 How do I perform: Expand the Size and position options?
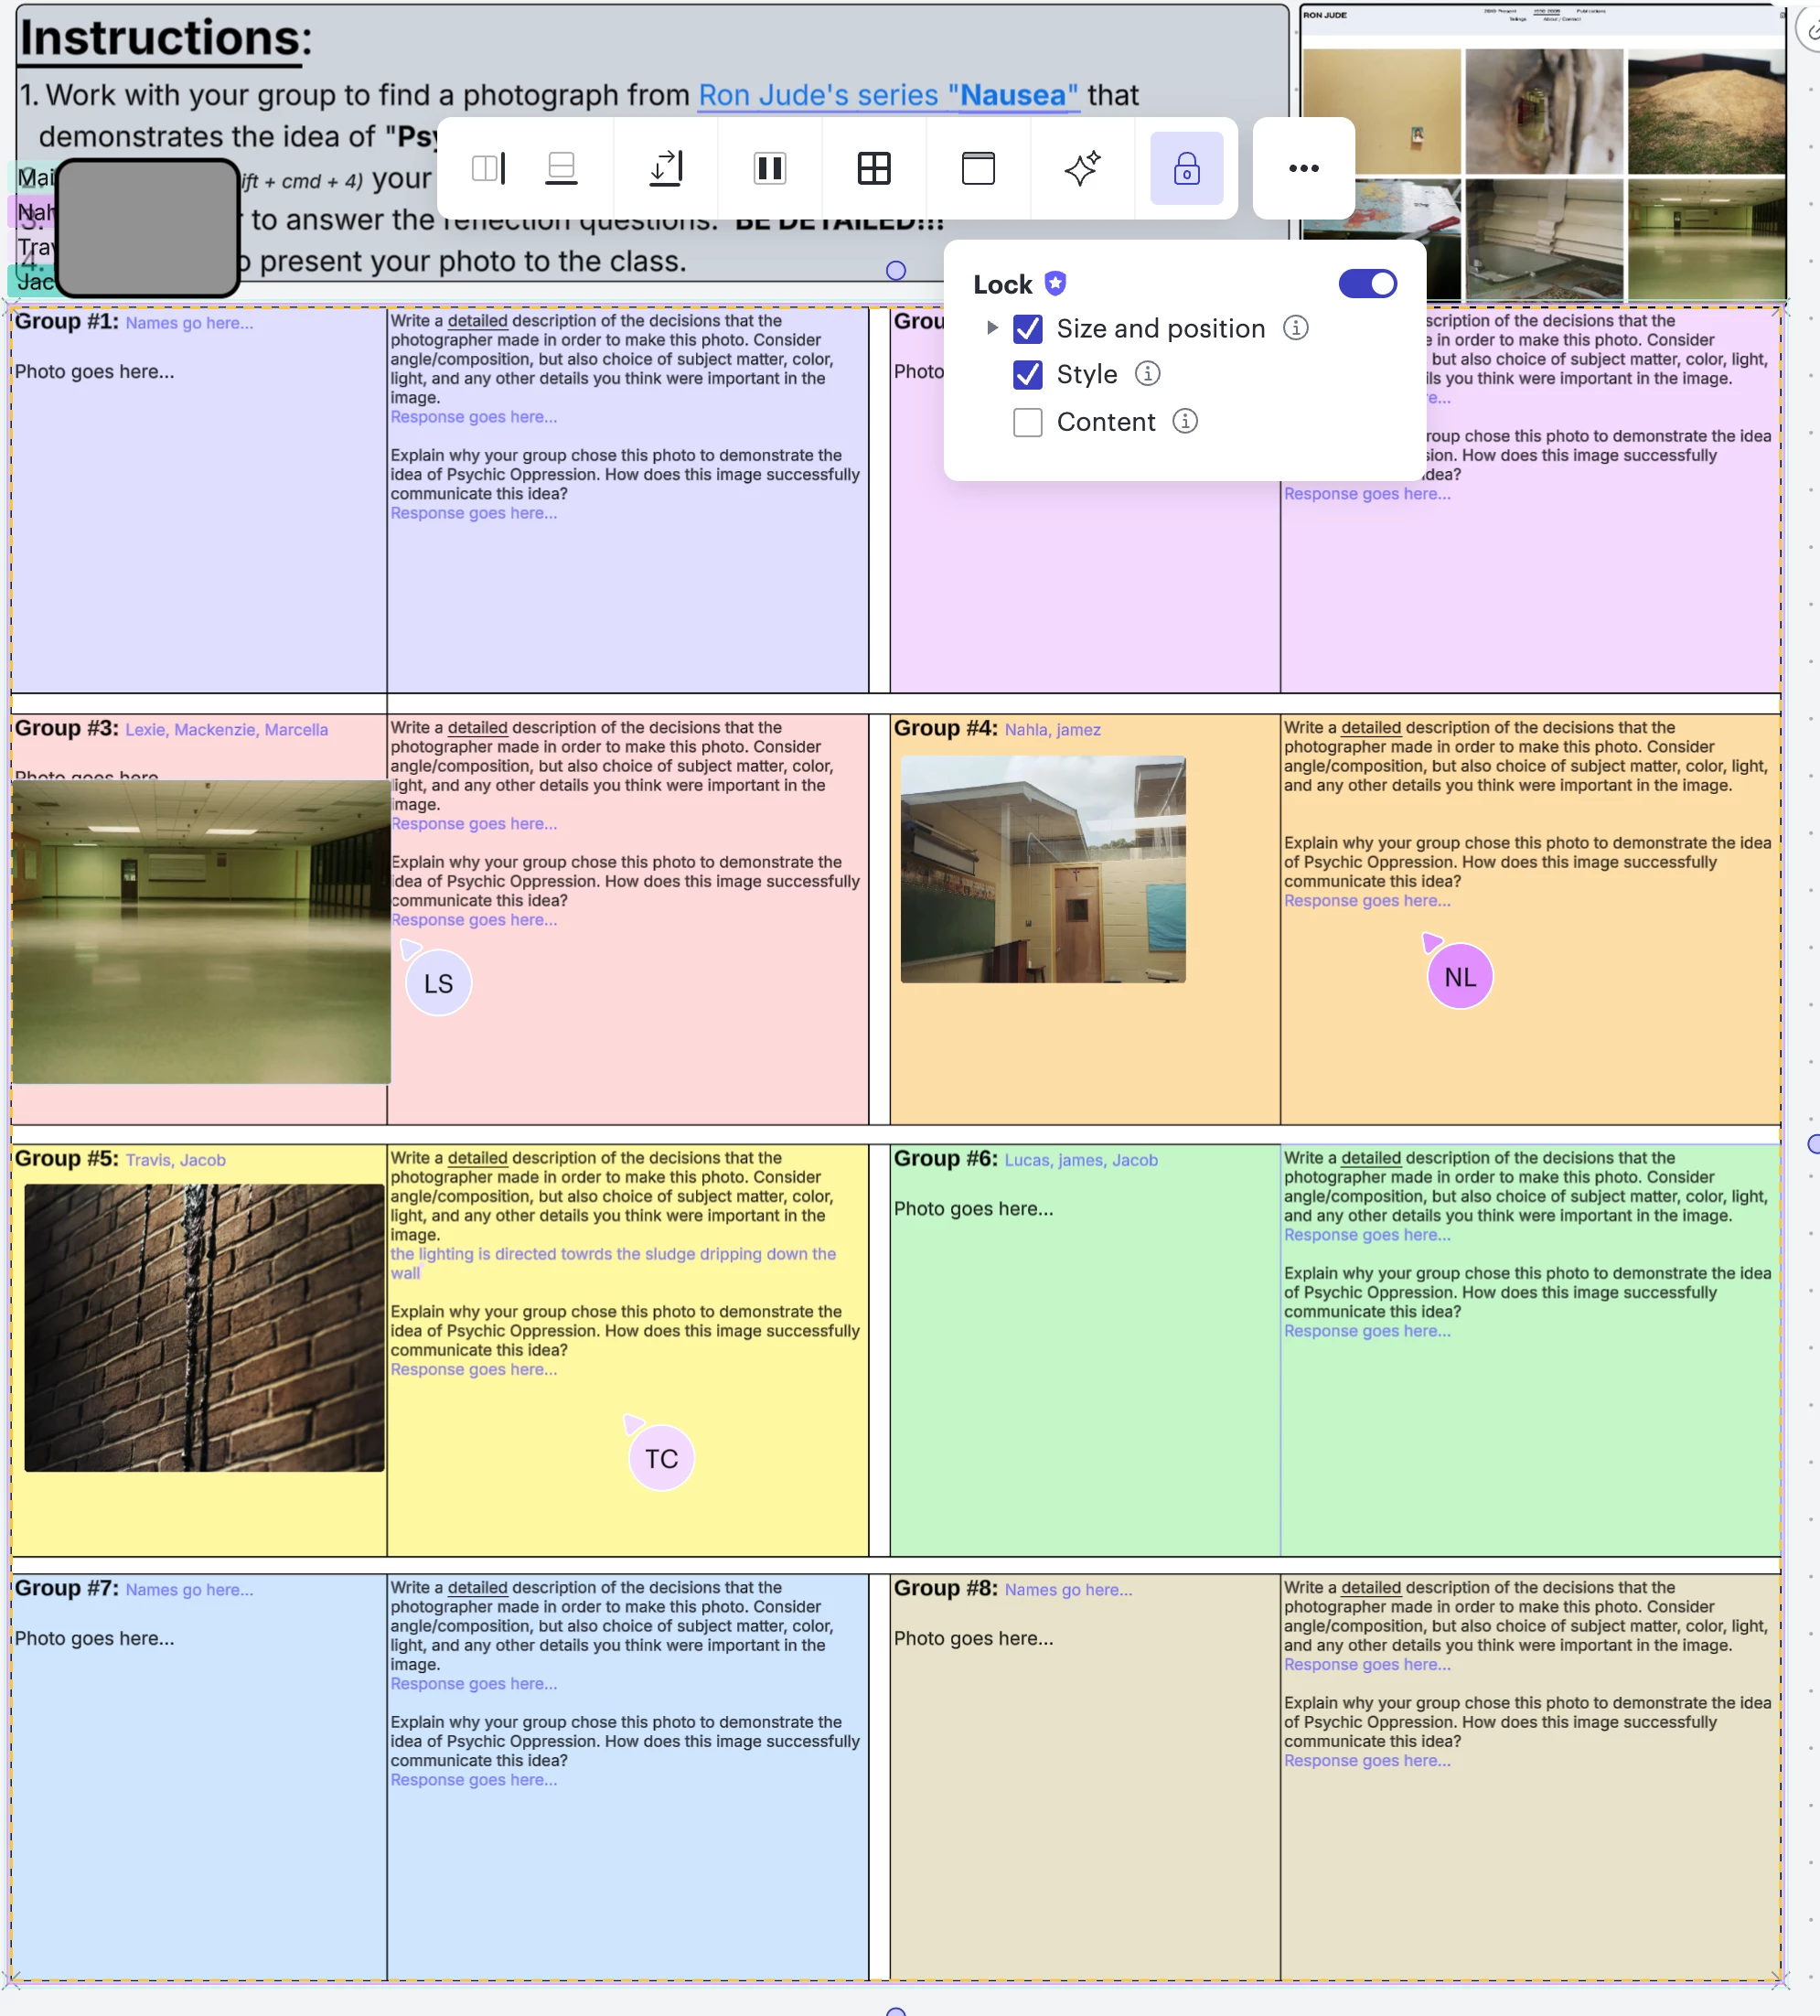click(x=992, y=328)
